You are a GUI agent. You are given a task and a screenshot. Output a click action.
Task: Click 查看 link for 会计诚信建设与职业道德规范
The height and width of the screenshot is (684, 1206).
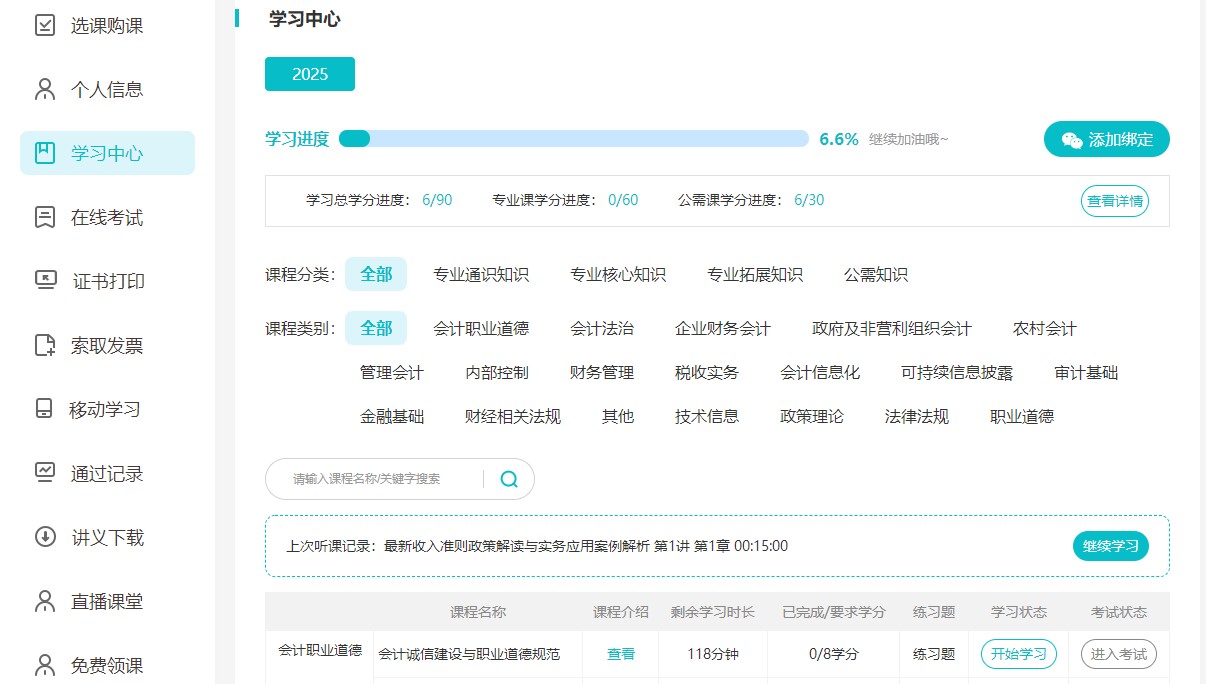point(621,654)
